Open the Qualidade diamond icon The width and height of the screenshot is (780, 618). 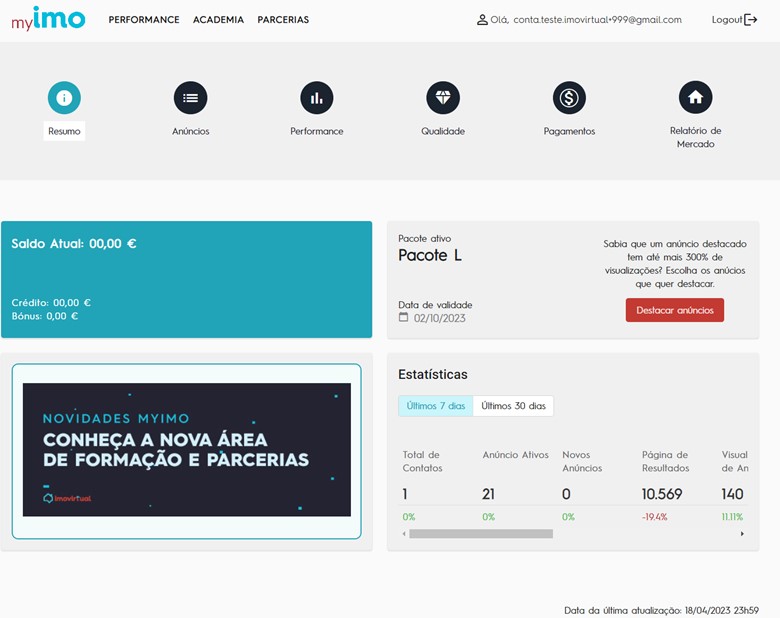[443, 98]
